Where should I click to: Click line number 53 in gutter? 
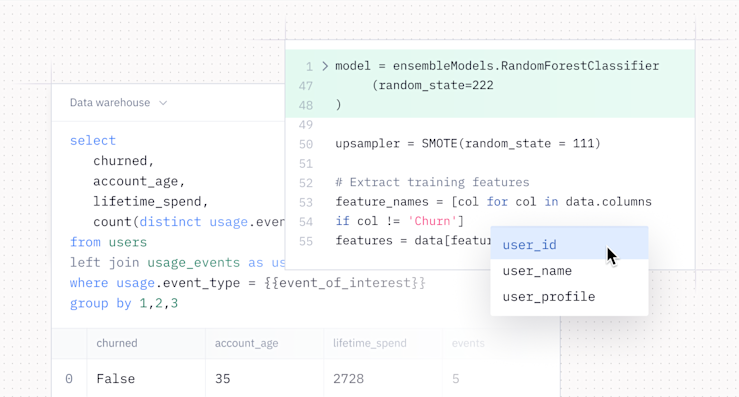[306, 202]
